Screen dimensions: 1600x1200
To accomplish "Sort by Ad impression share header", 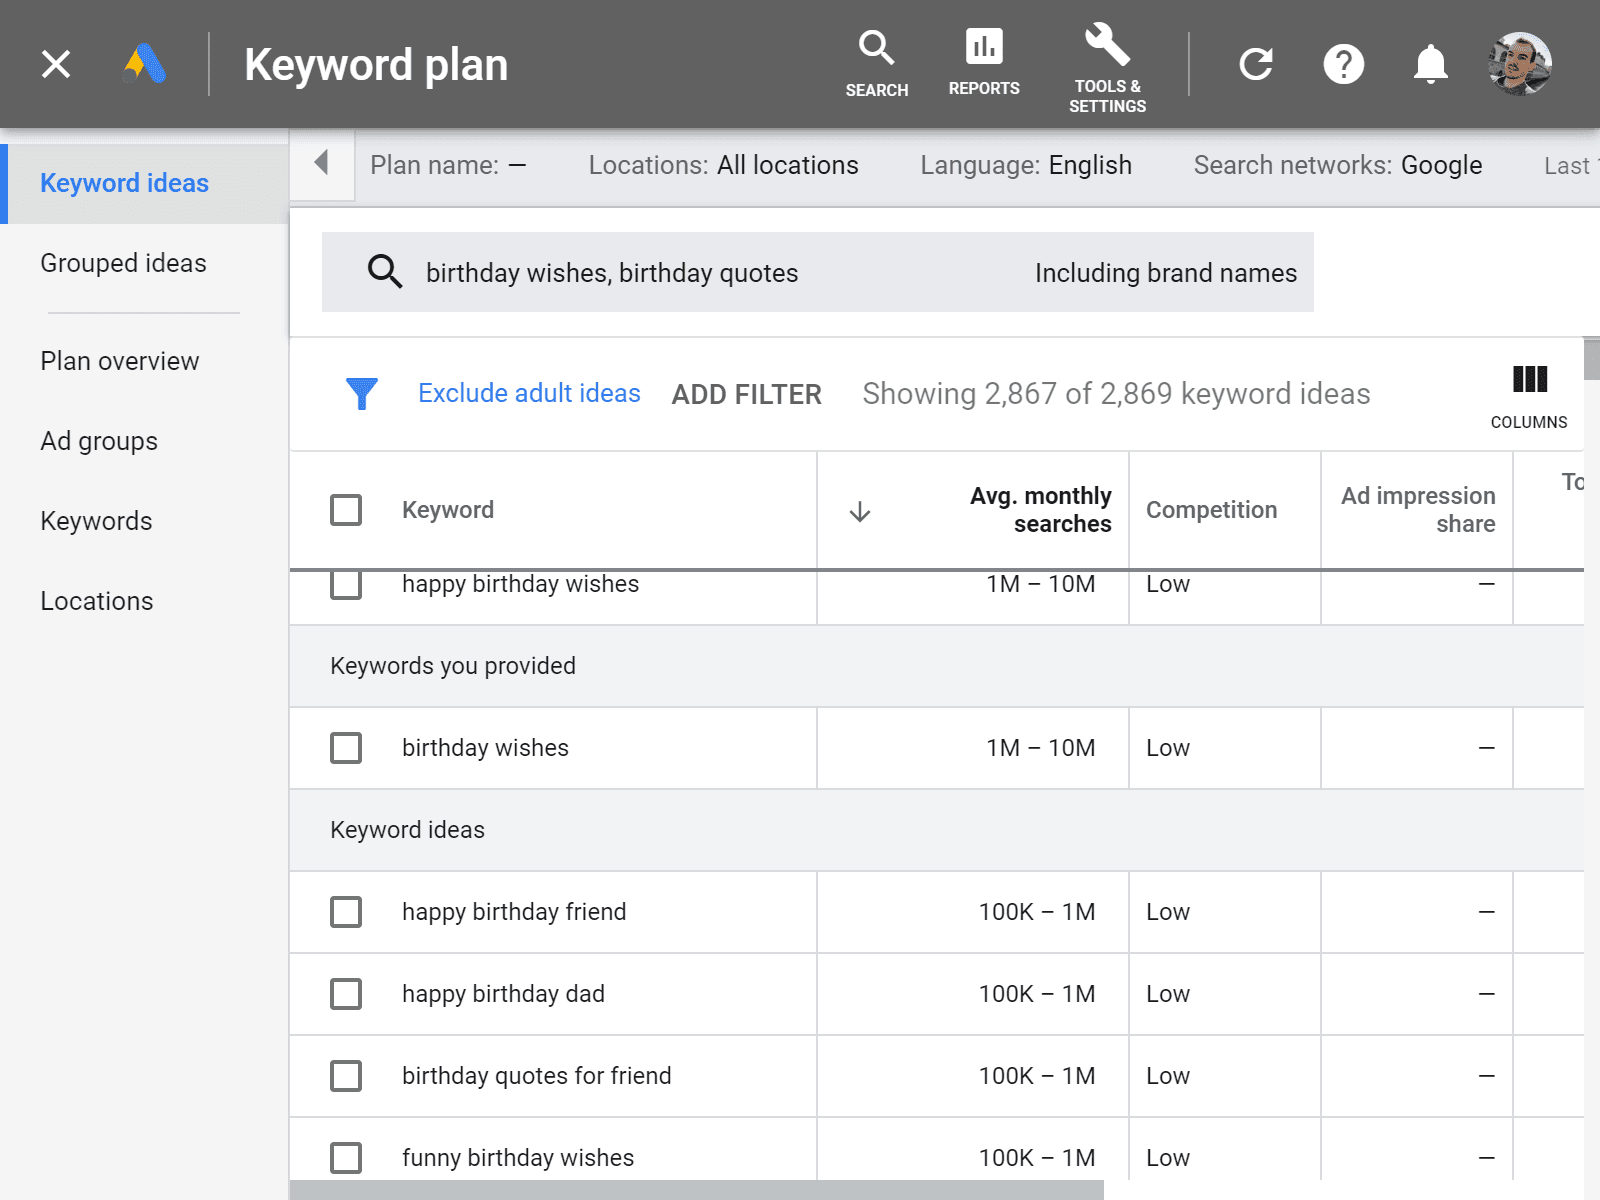I will pyautogui.click(x=1418, y=510).
